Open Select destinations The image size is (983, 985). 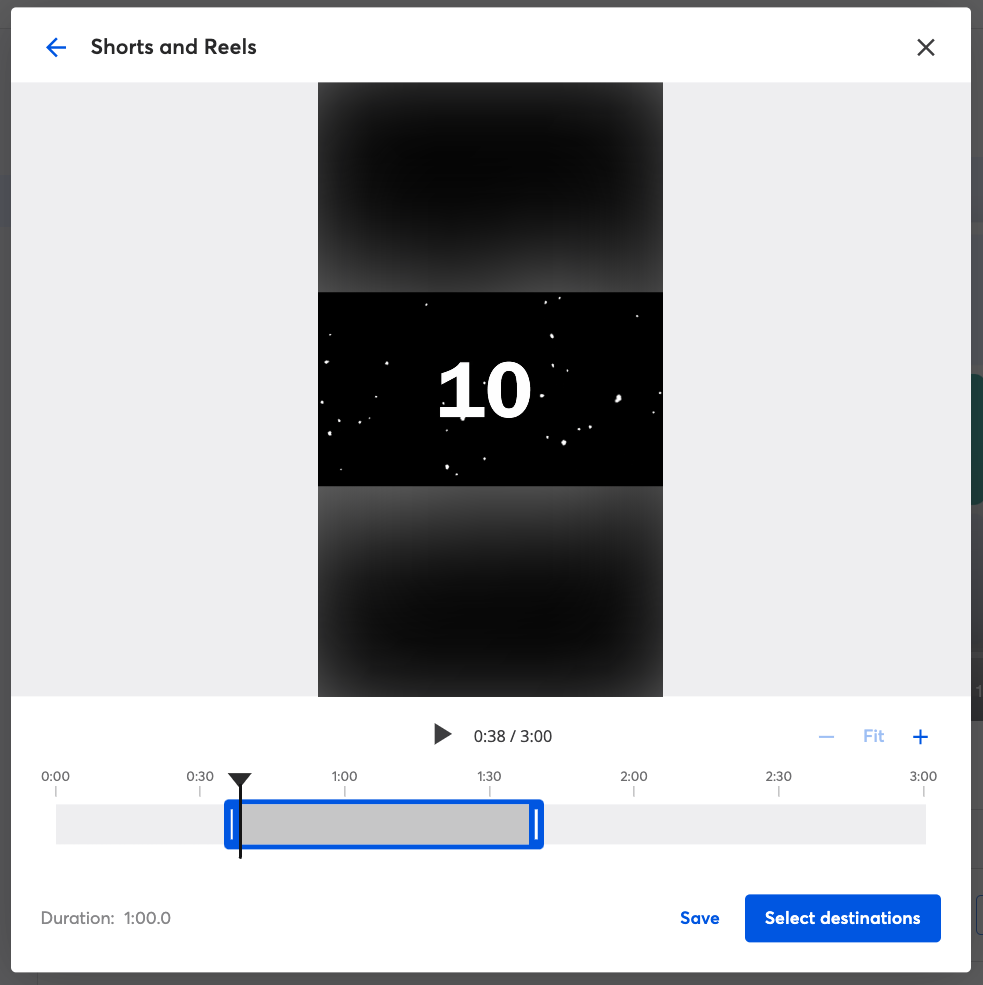(842, 918)
